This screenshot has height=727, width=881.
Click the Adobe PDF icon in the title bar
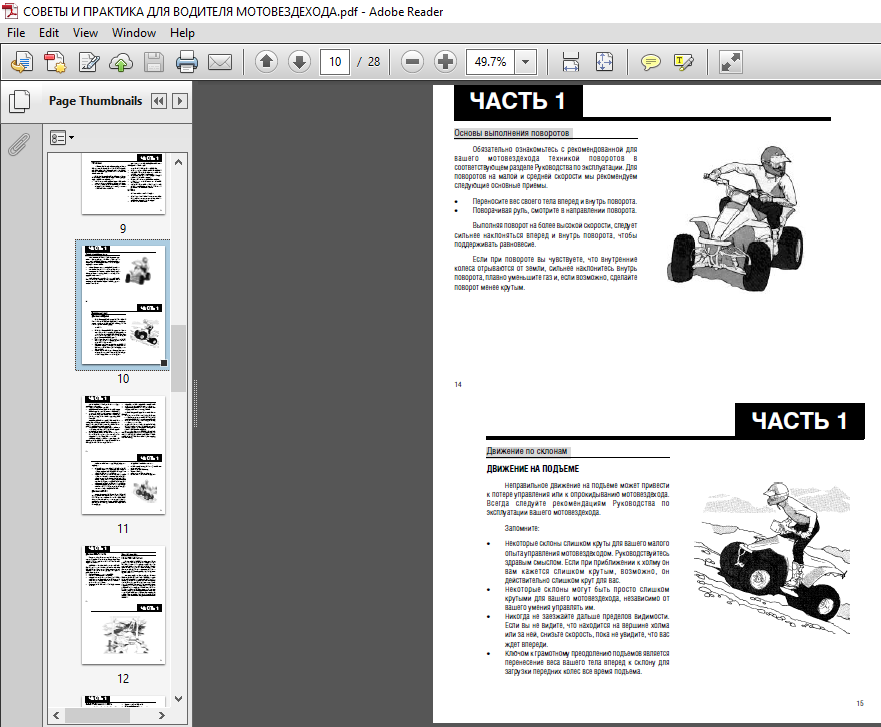(x=10, y=11)
